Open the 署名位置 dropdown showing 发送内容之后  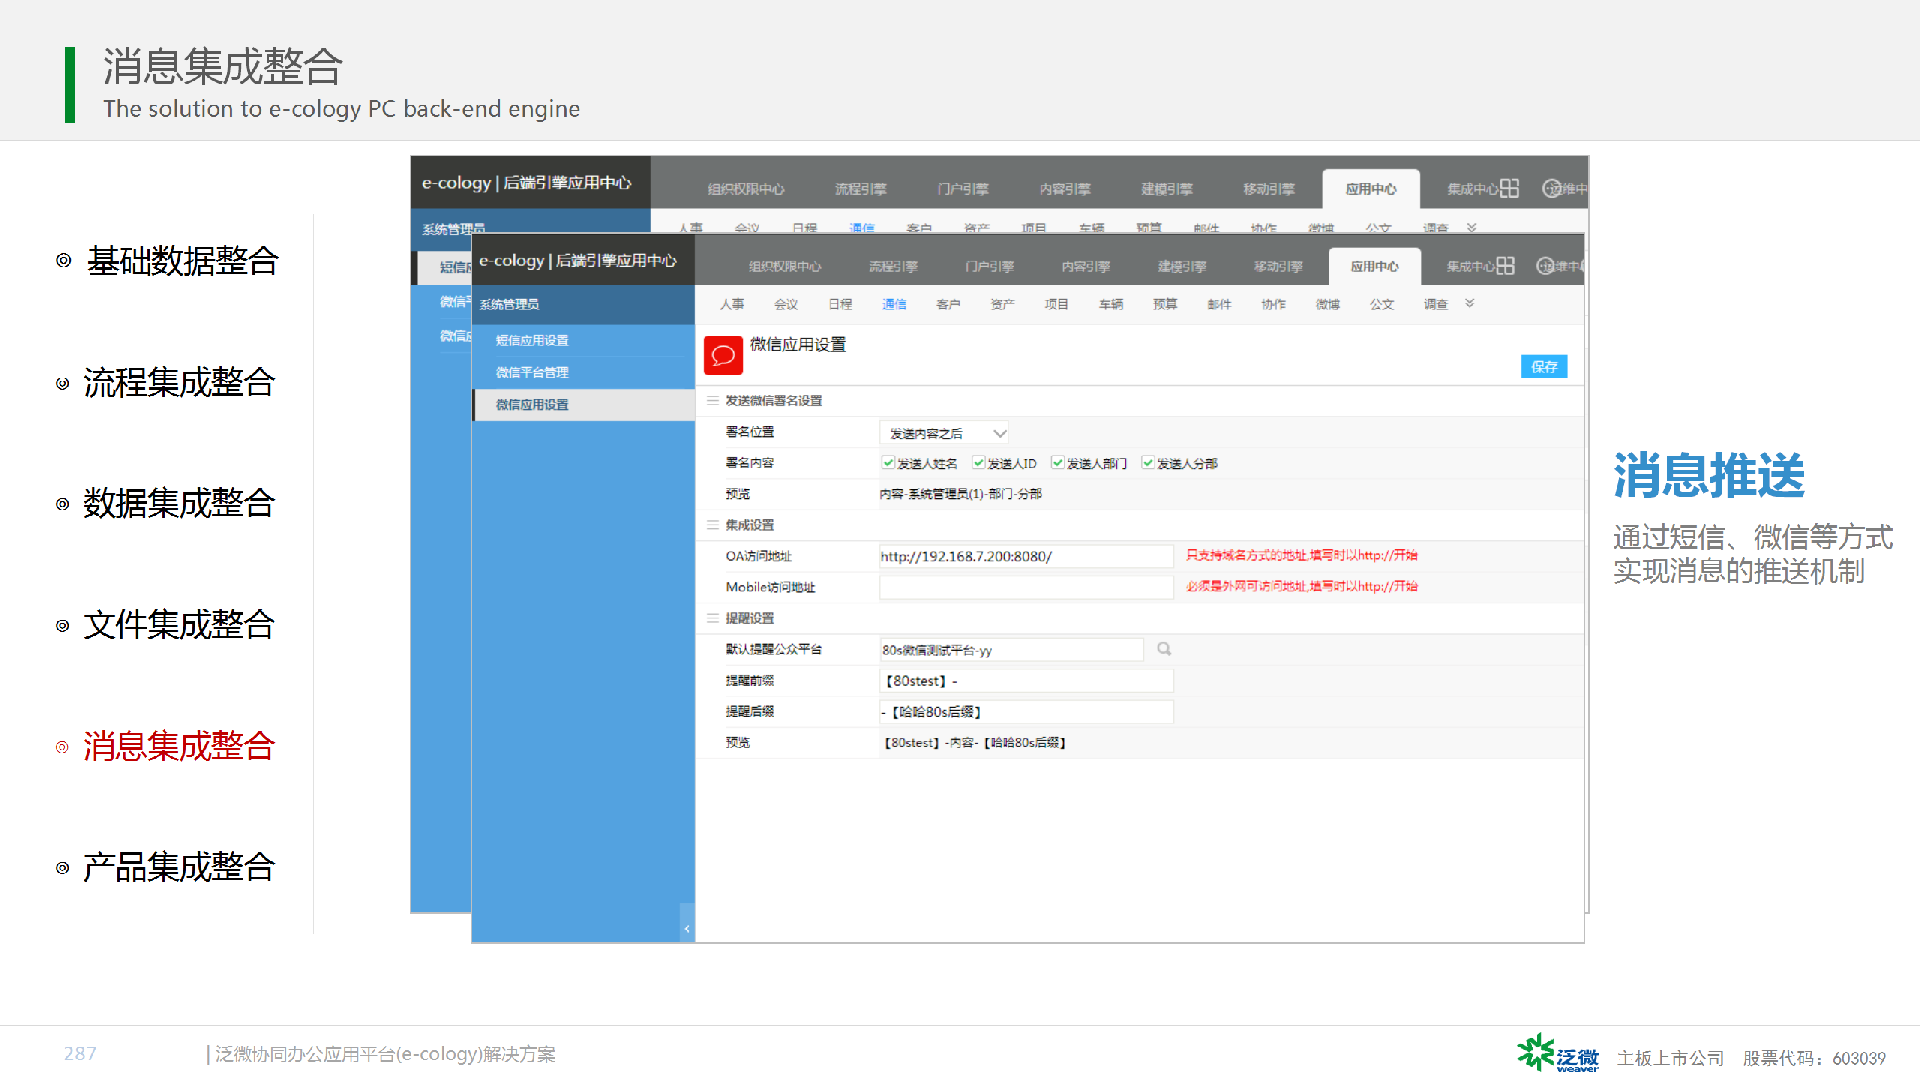944,433
